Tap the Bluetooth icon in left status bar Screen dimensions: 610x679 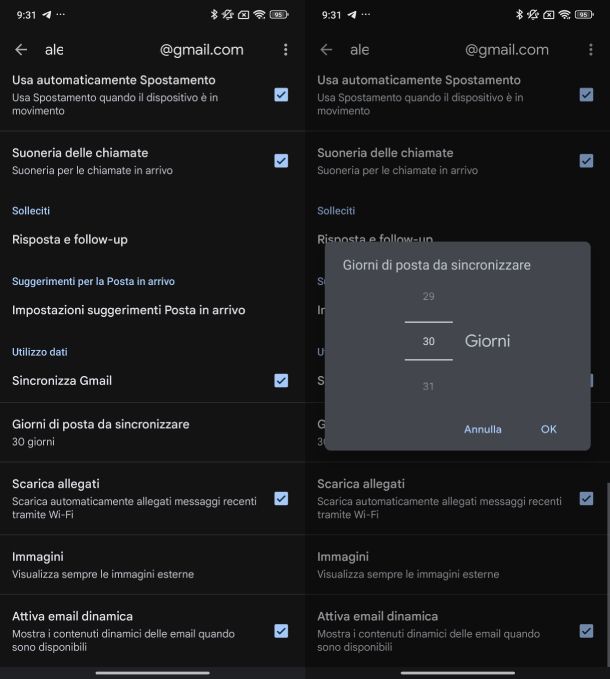(214, 15)
